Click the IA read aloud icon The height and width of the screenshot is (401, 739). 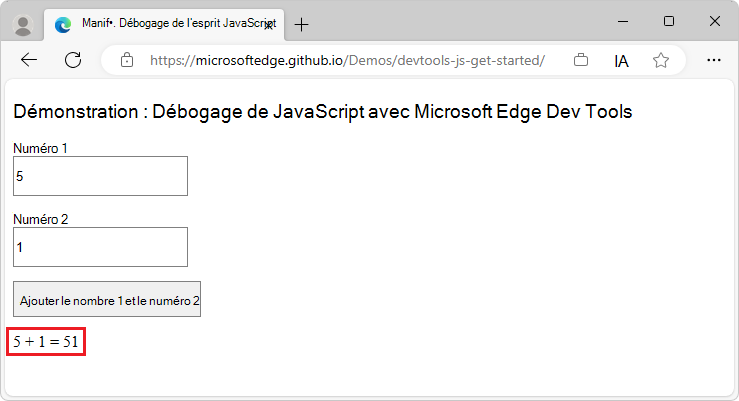(621, 61)
